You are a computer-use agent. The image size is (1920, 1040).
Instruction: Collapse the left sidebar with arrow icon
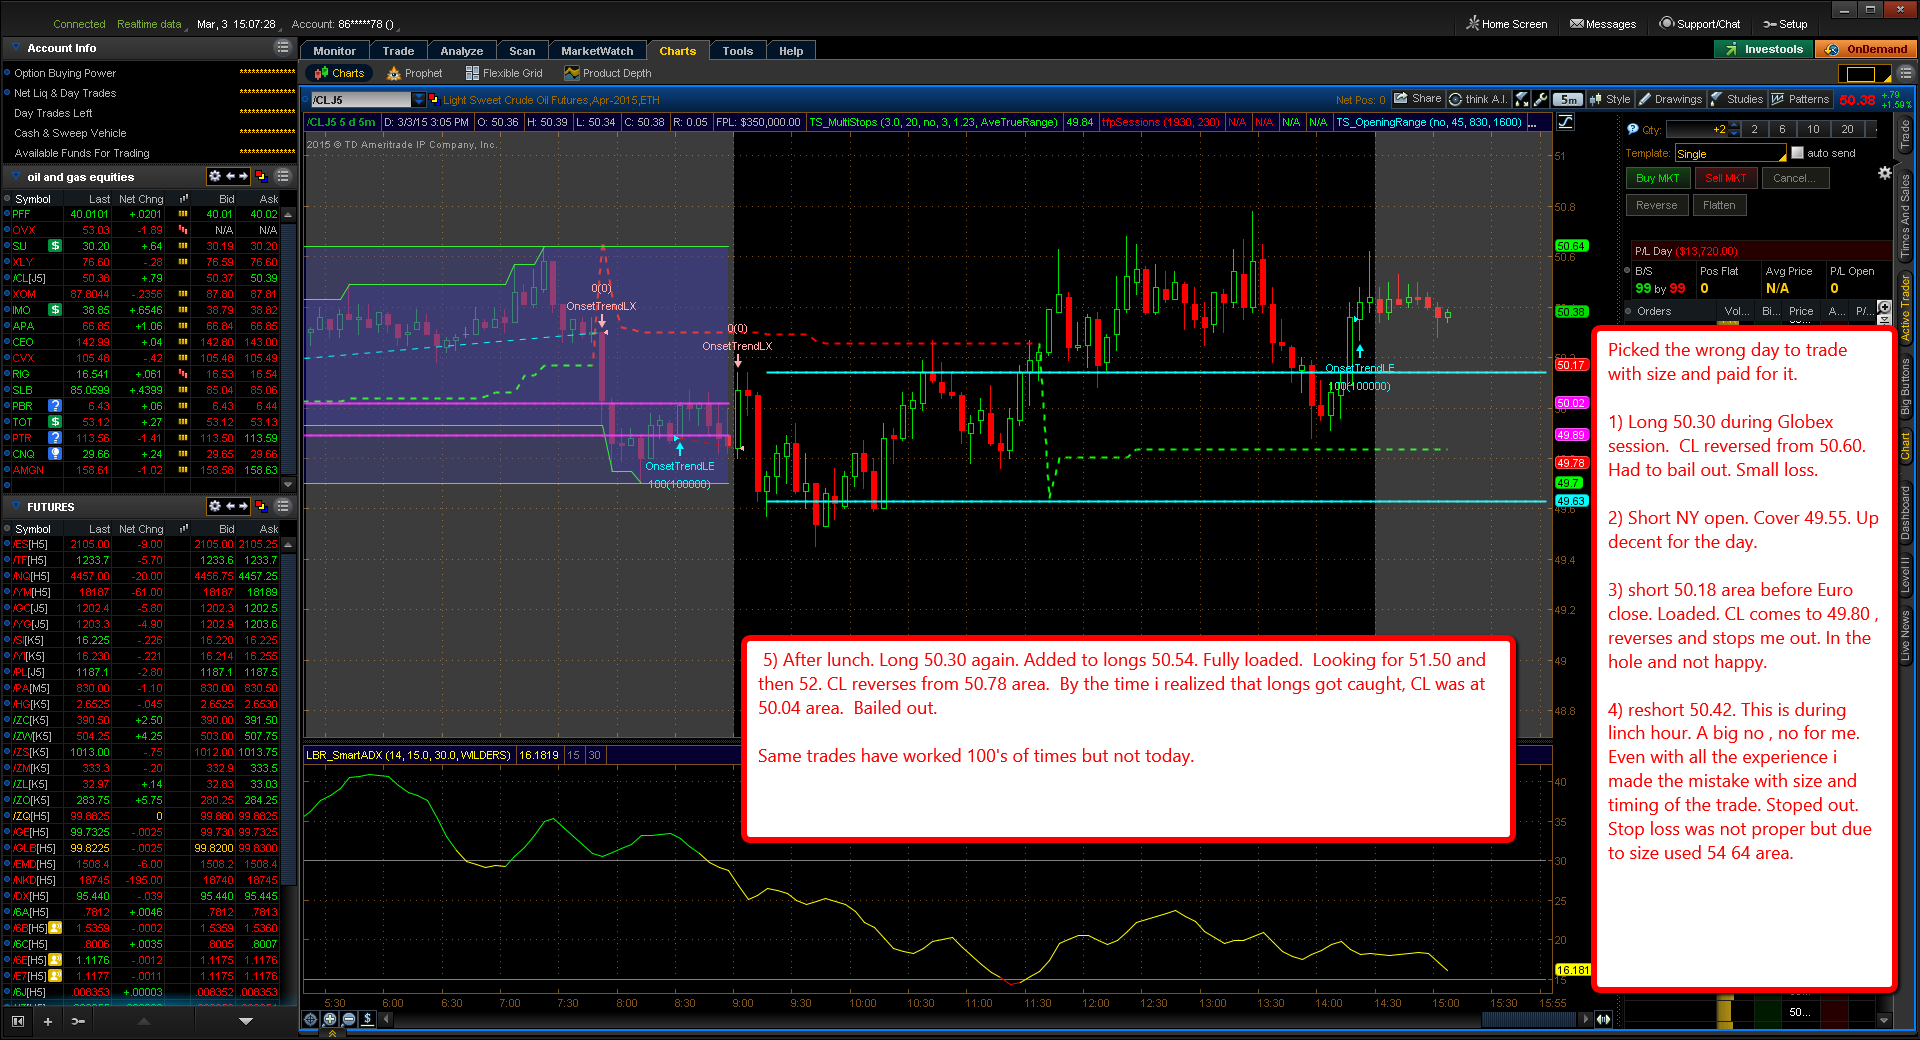[18, 1021]
